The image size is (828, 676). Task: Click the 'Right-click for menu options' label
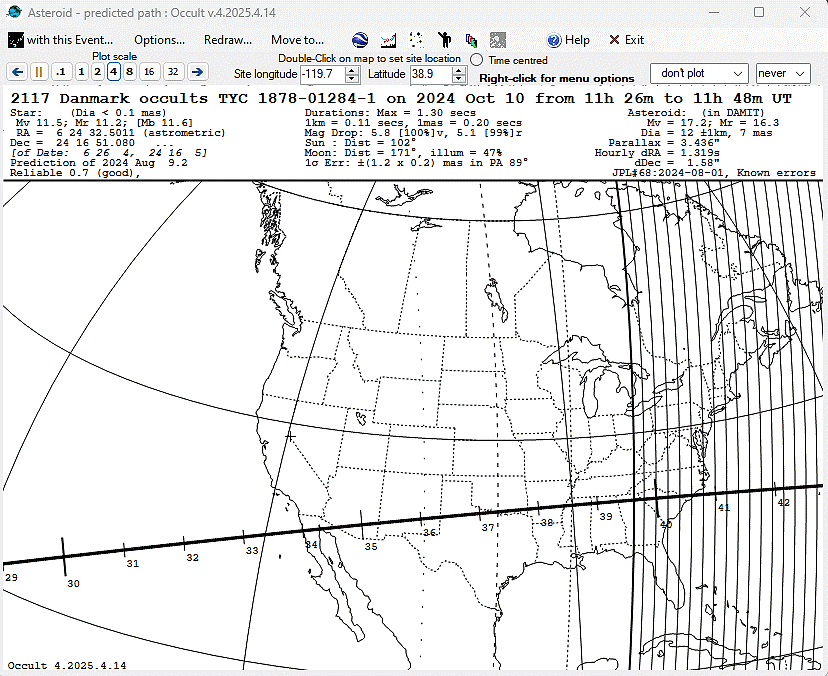click(x=557, y=78)
